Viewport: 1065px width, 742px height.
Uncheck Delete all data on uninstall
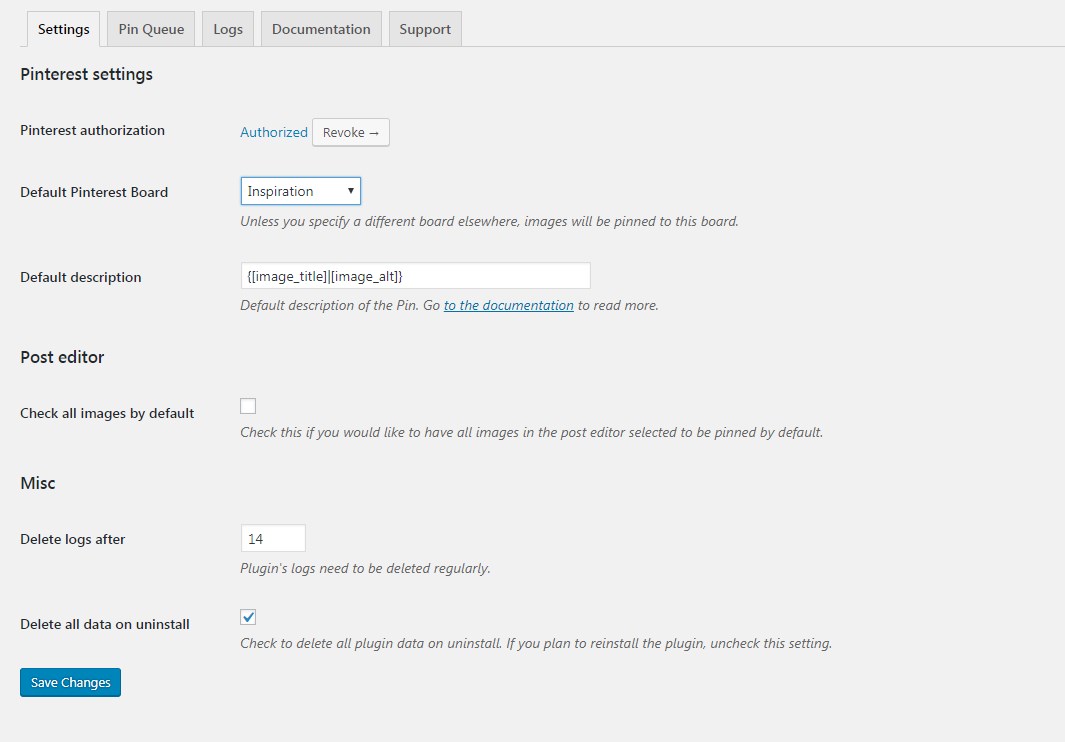248,617
